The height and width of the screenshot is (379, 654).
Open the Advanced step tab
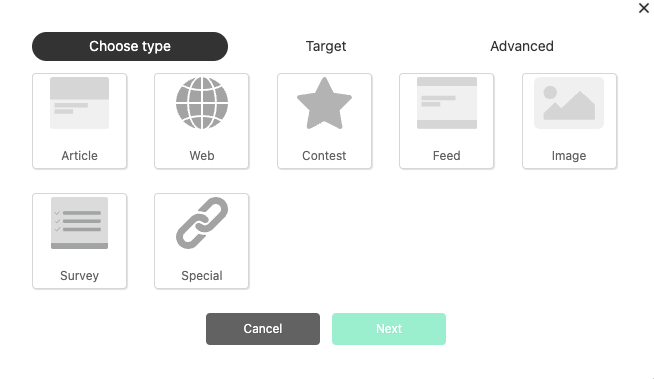522,46
